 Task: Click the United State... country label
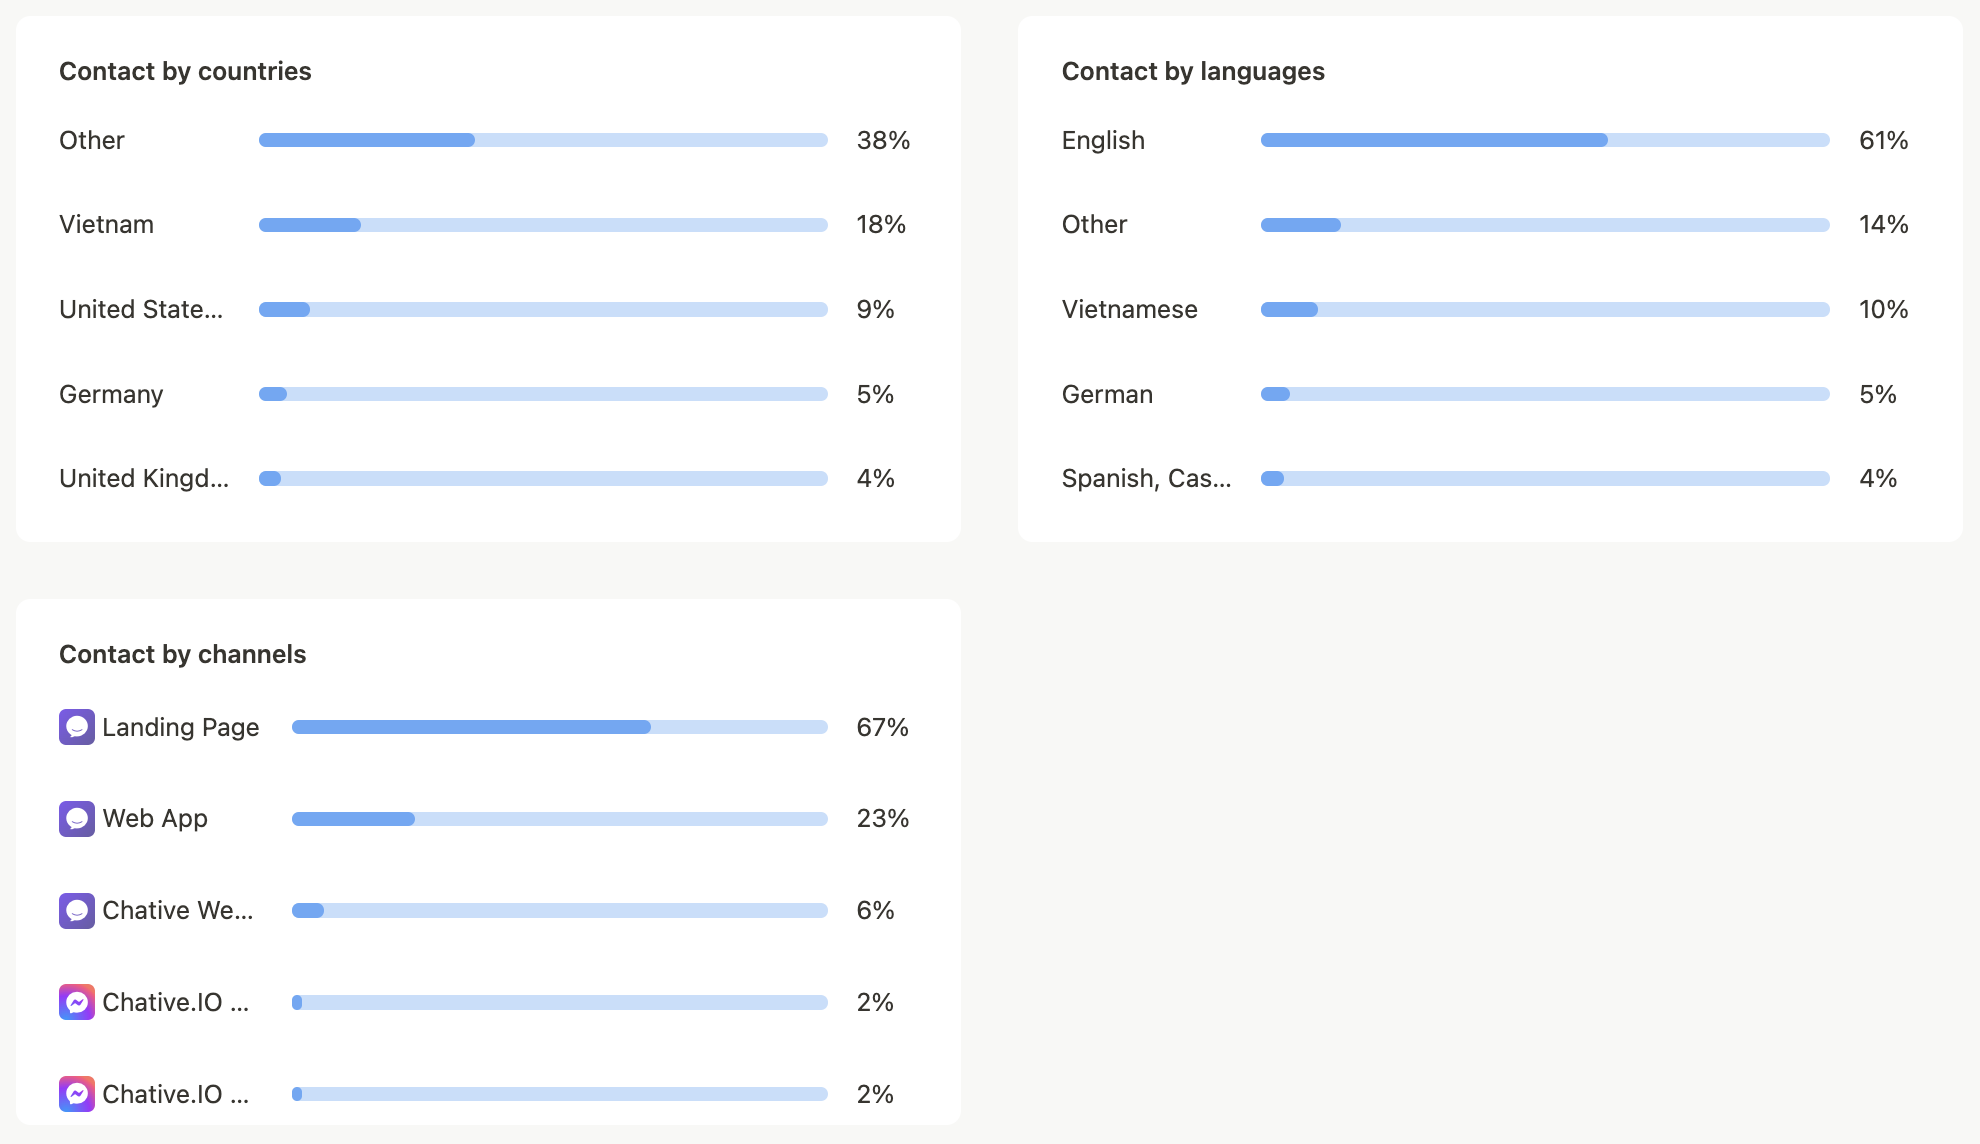click(141, 309)
